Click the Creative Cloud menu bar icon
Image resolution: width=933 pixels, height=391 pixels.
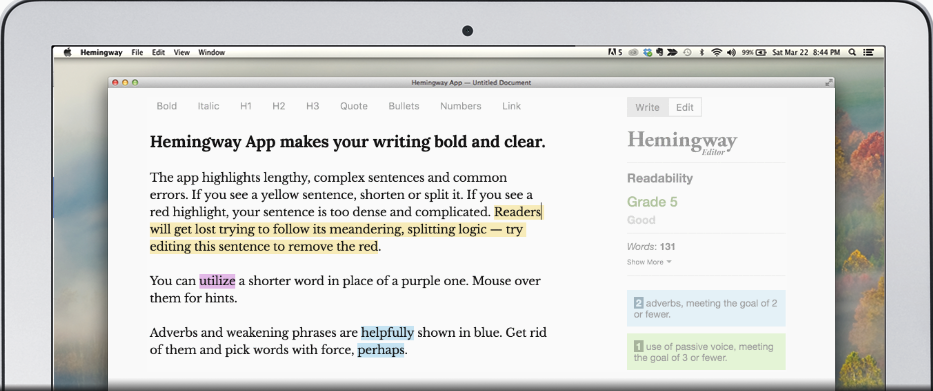[633, 52]
